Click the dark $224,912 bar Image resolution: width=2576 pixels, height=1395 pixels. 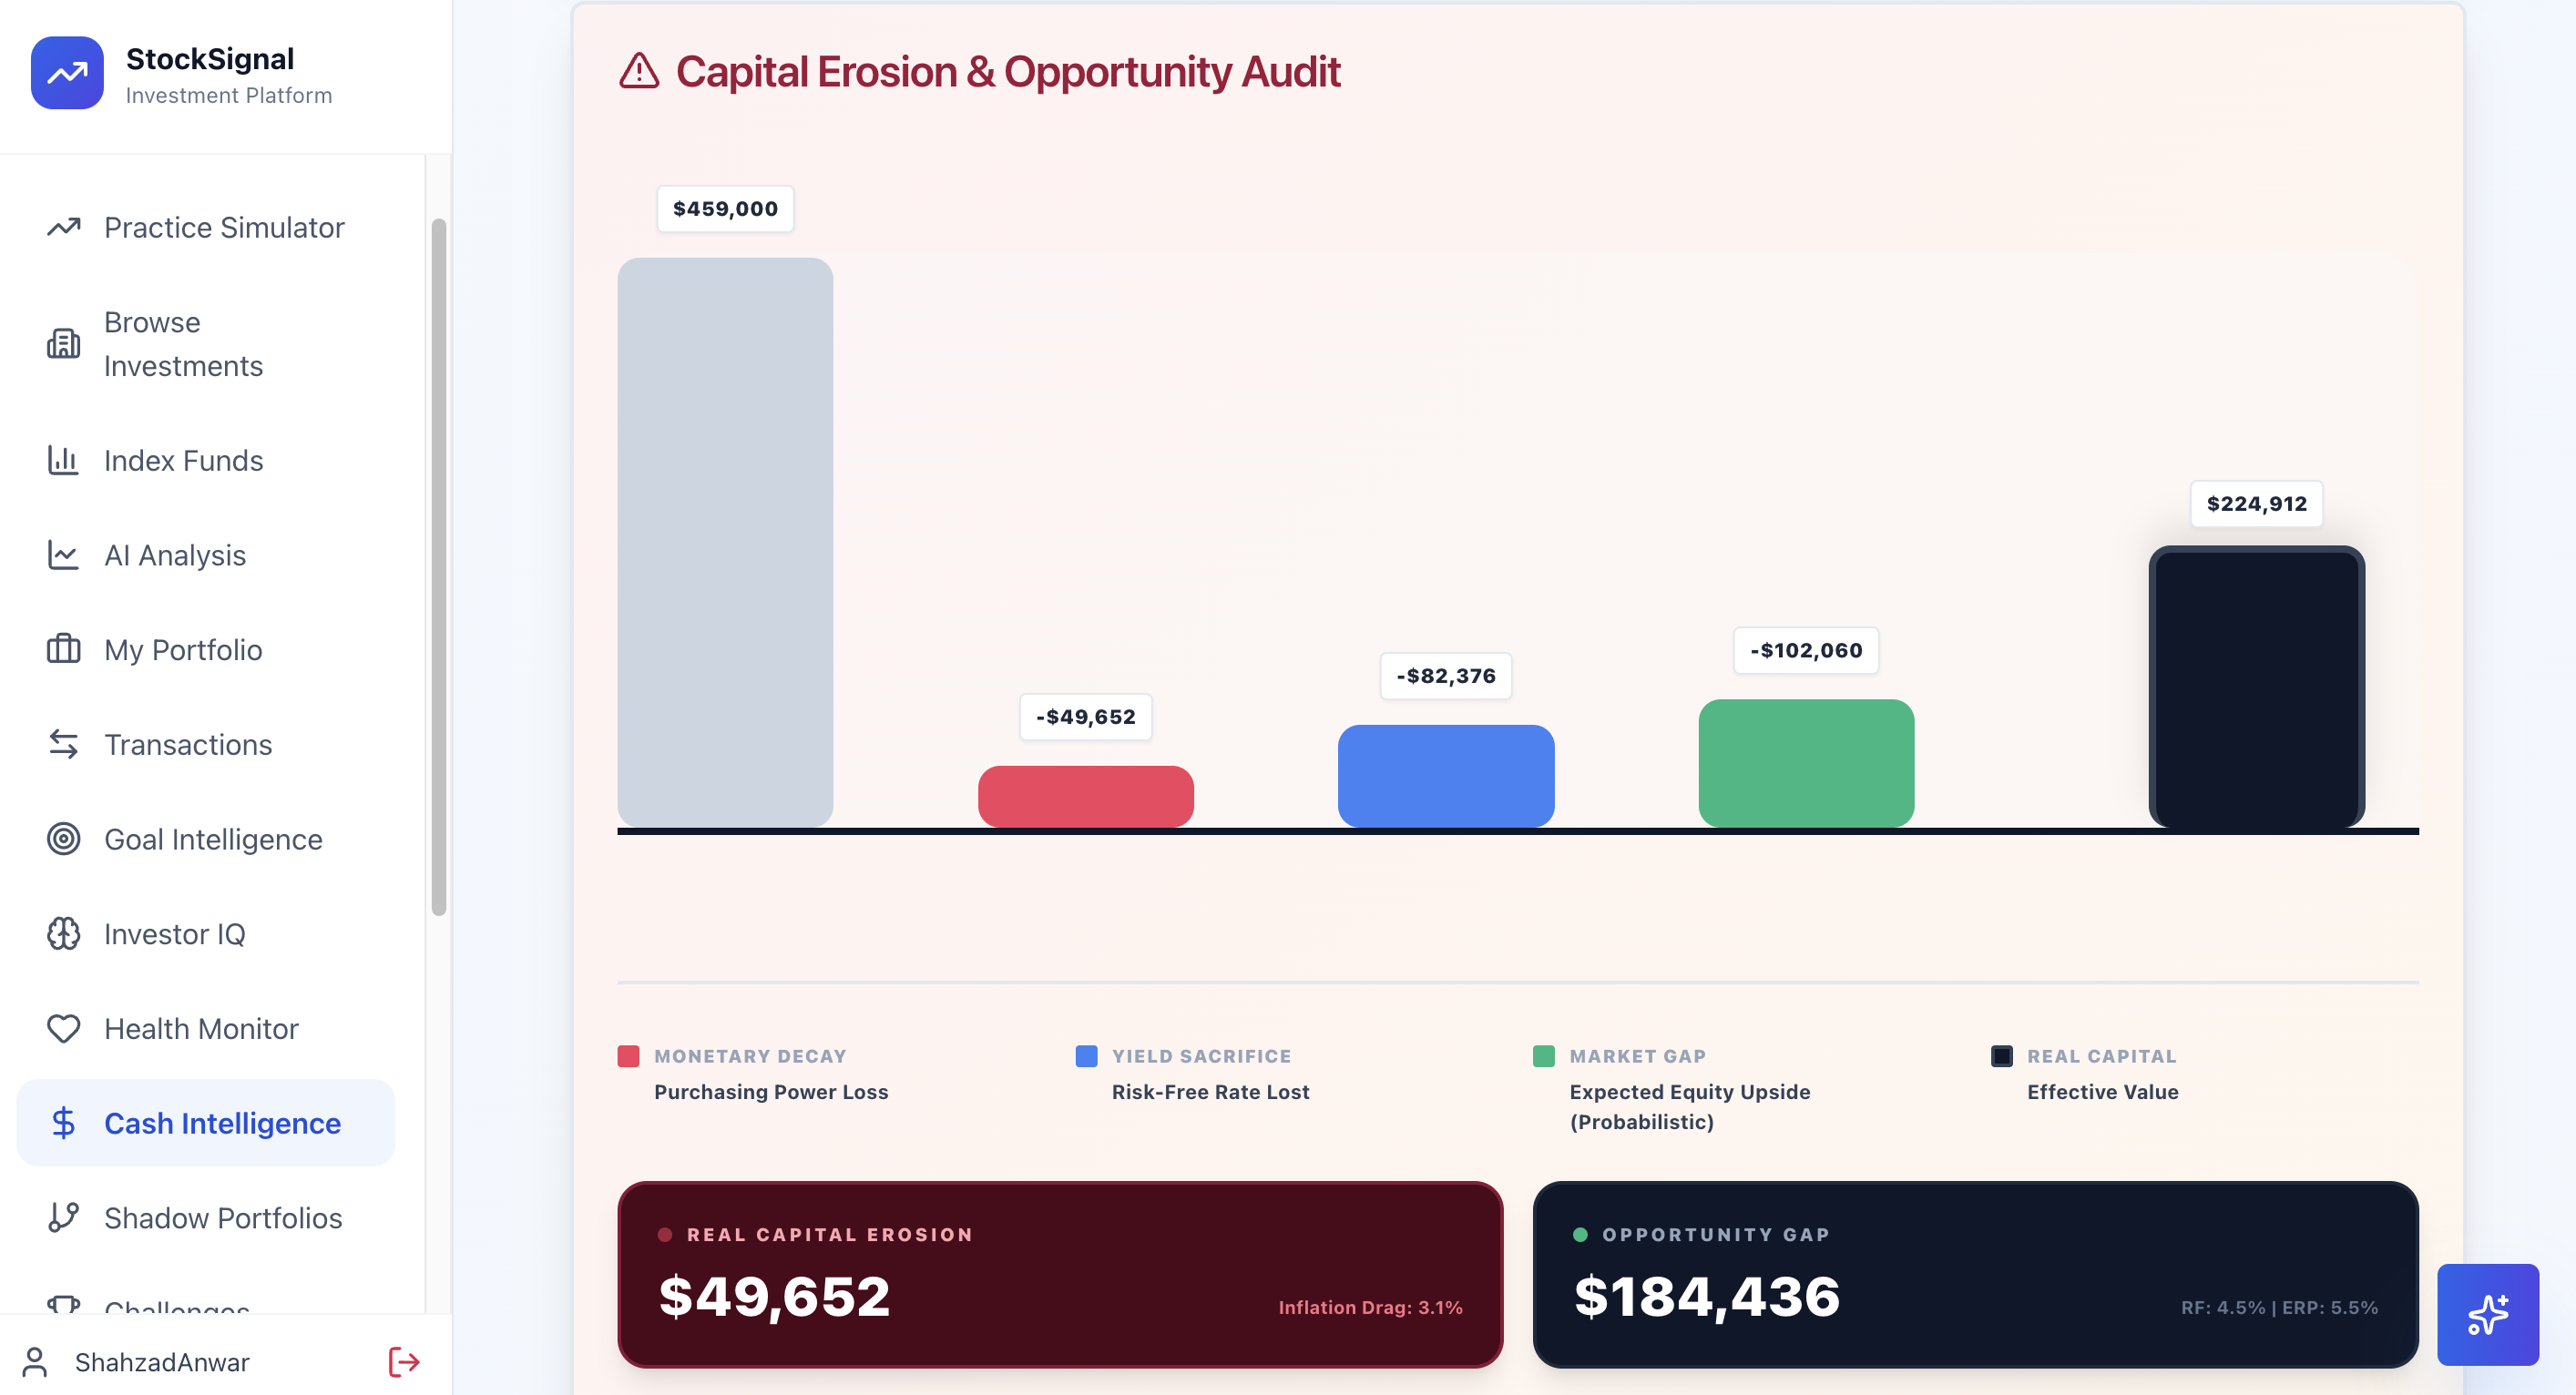2257,687
